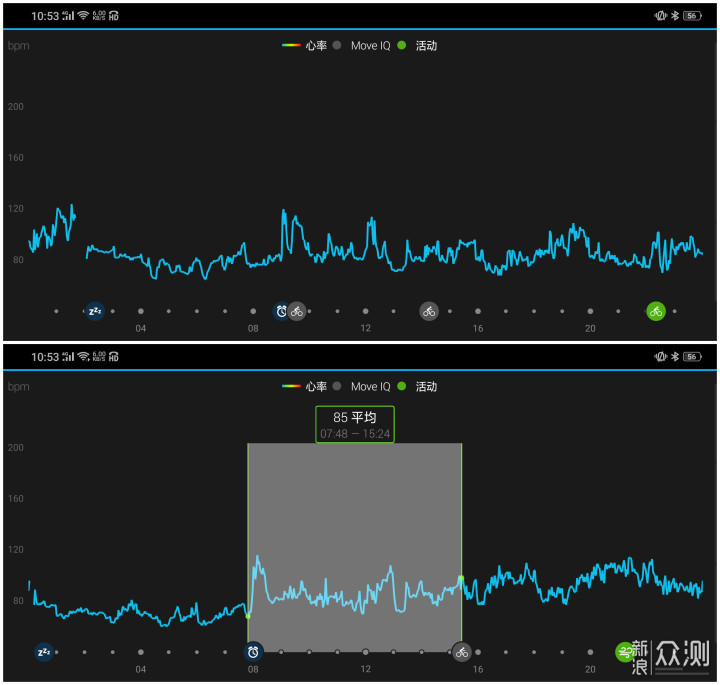720x685 pixels.
Task: Toggle the green 活动 legend dot in upper chart
Action: pos(401,45)
